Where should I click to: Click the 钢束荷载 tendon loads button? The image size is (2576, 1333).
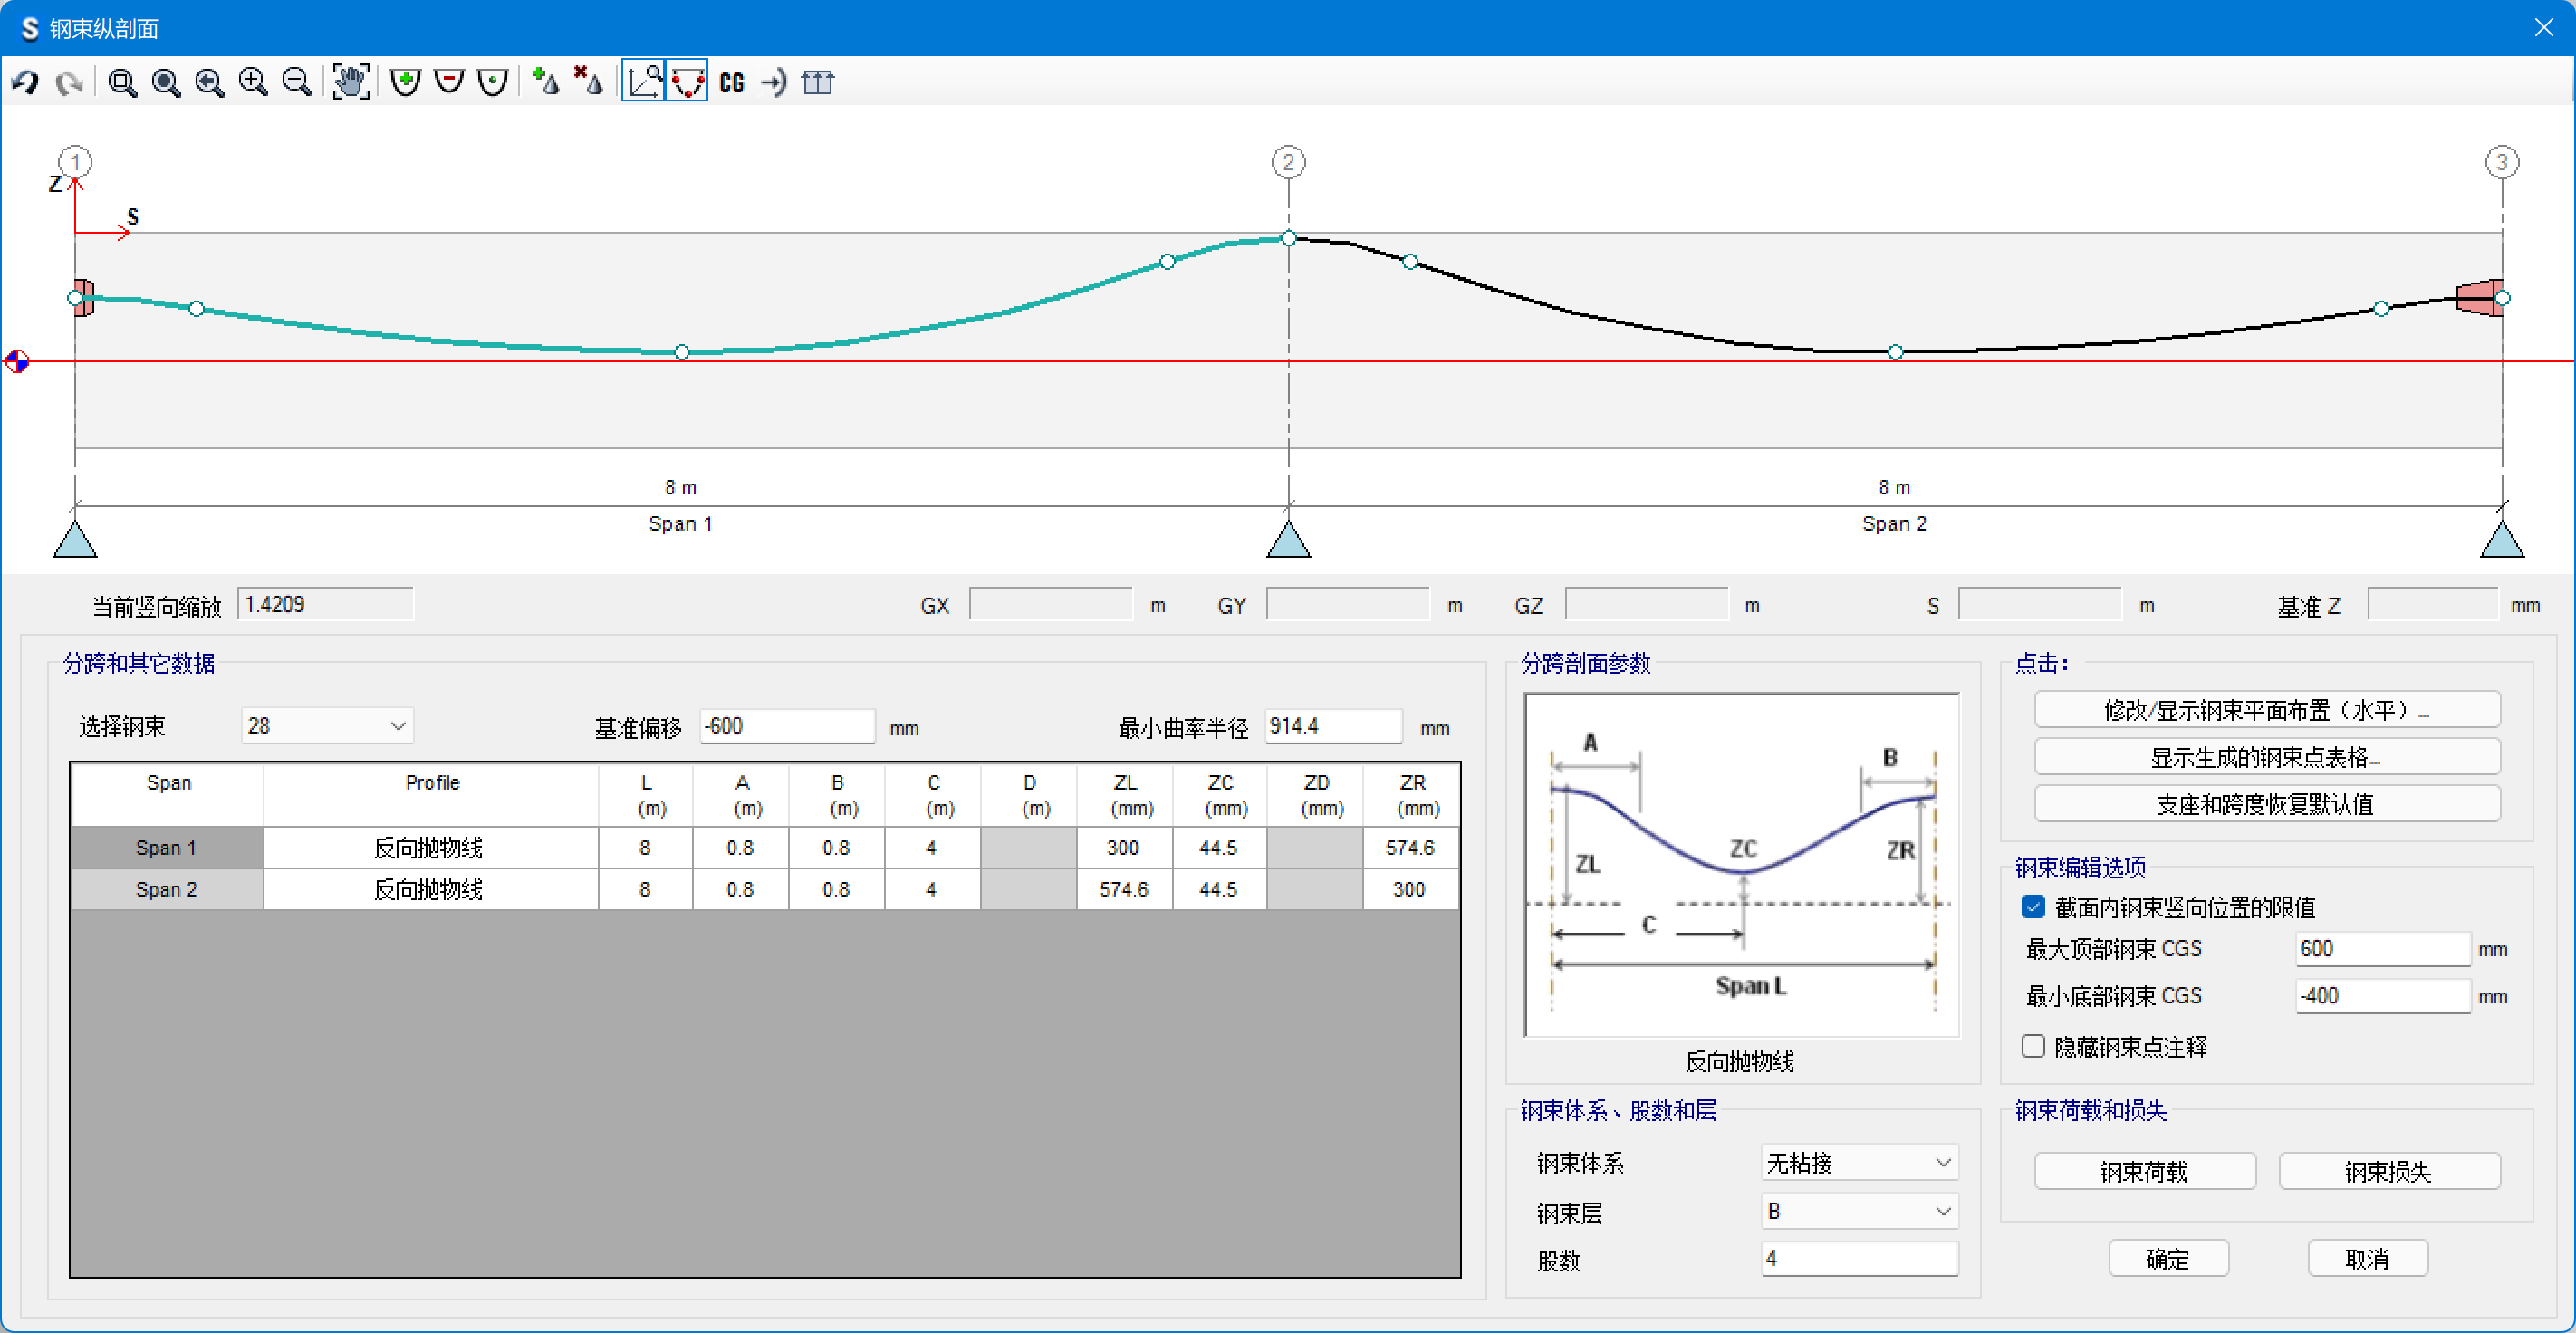[2144, 1171]
